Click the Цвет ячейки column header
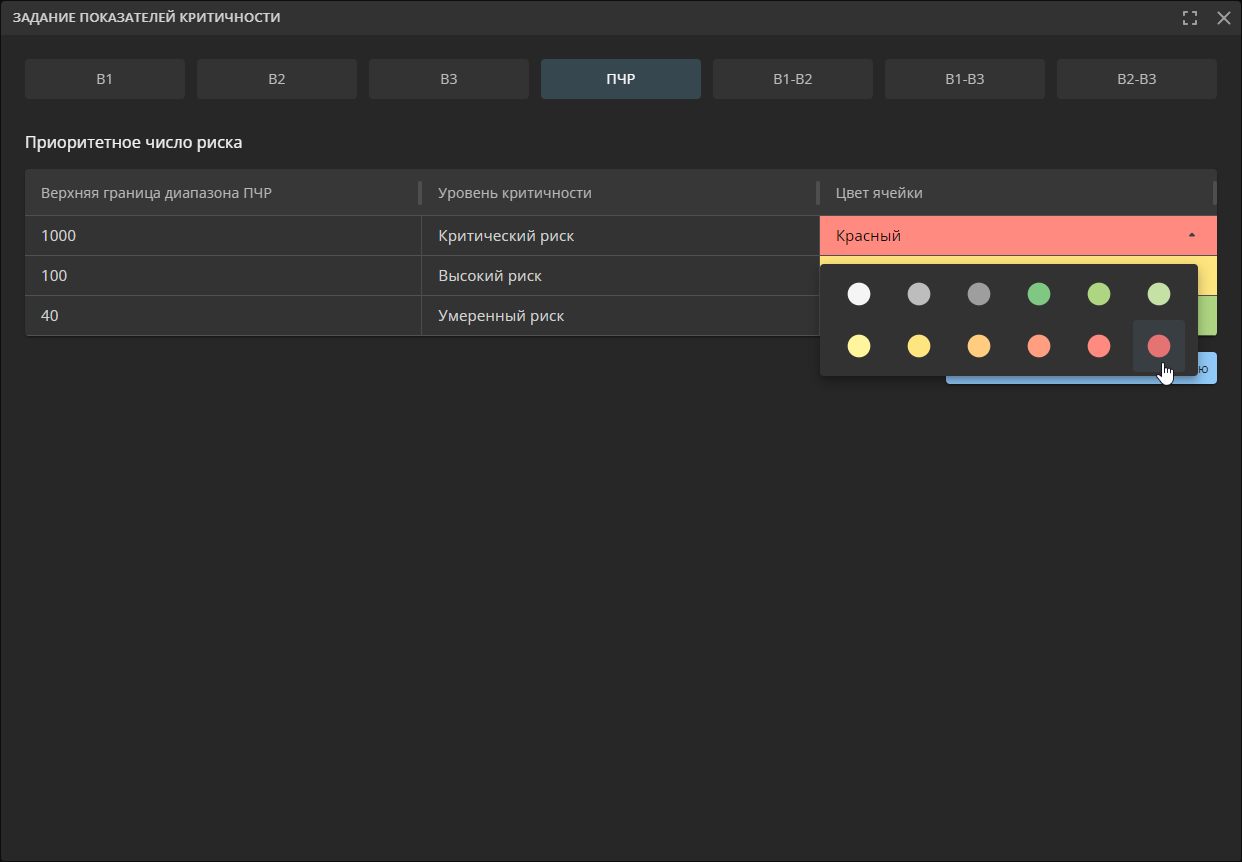1242x862 pixels. 1018,193
